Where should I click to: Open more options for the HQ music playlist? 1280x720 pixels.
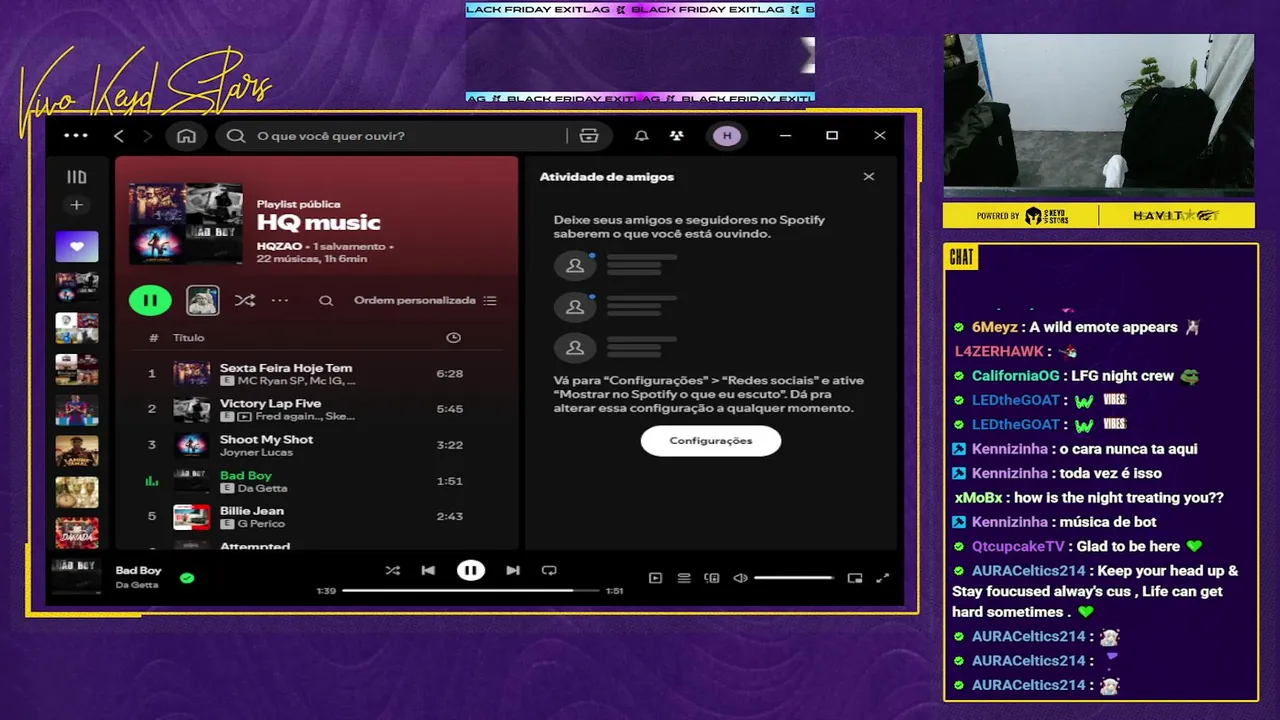click(x=280, y=300)
